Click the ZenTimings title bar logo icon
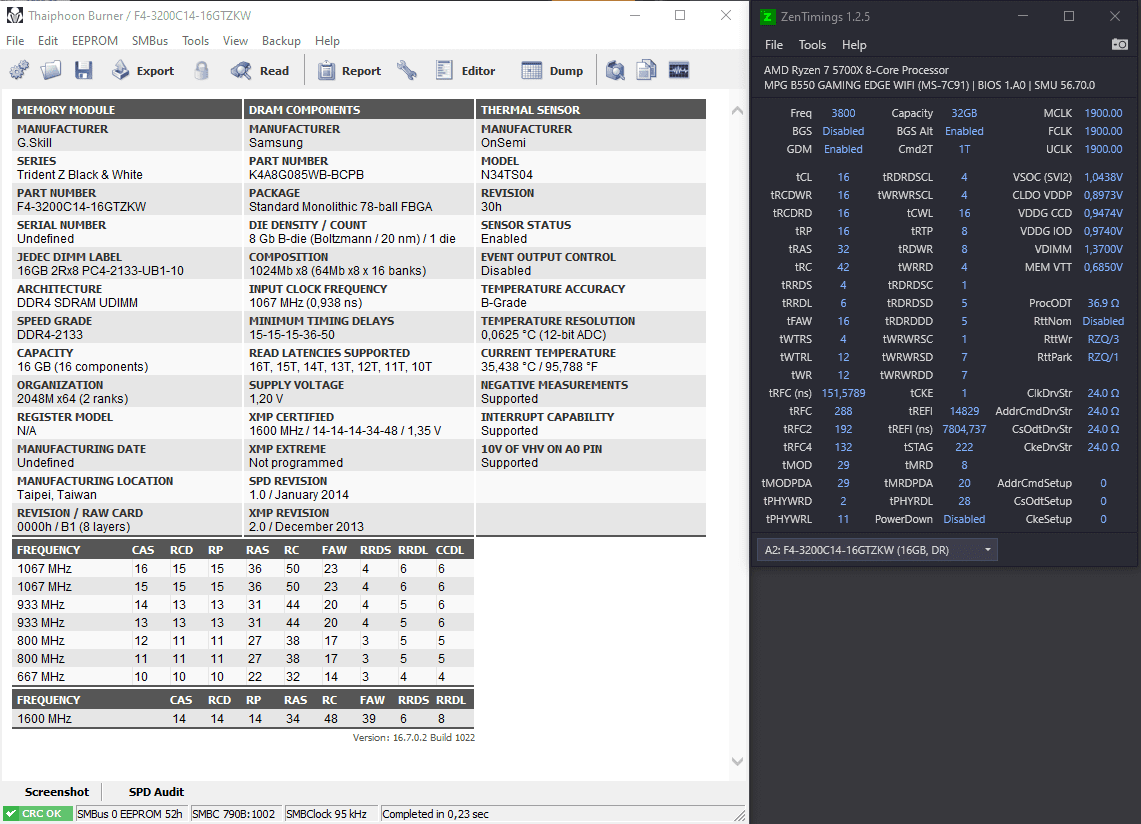Image resolution: width=1141 pixels, height=824 pixels. pos(767,17)
